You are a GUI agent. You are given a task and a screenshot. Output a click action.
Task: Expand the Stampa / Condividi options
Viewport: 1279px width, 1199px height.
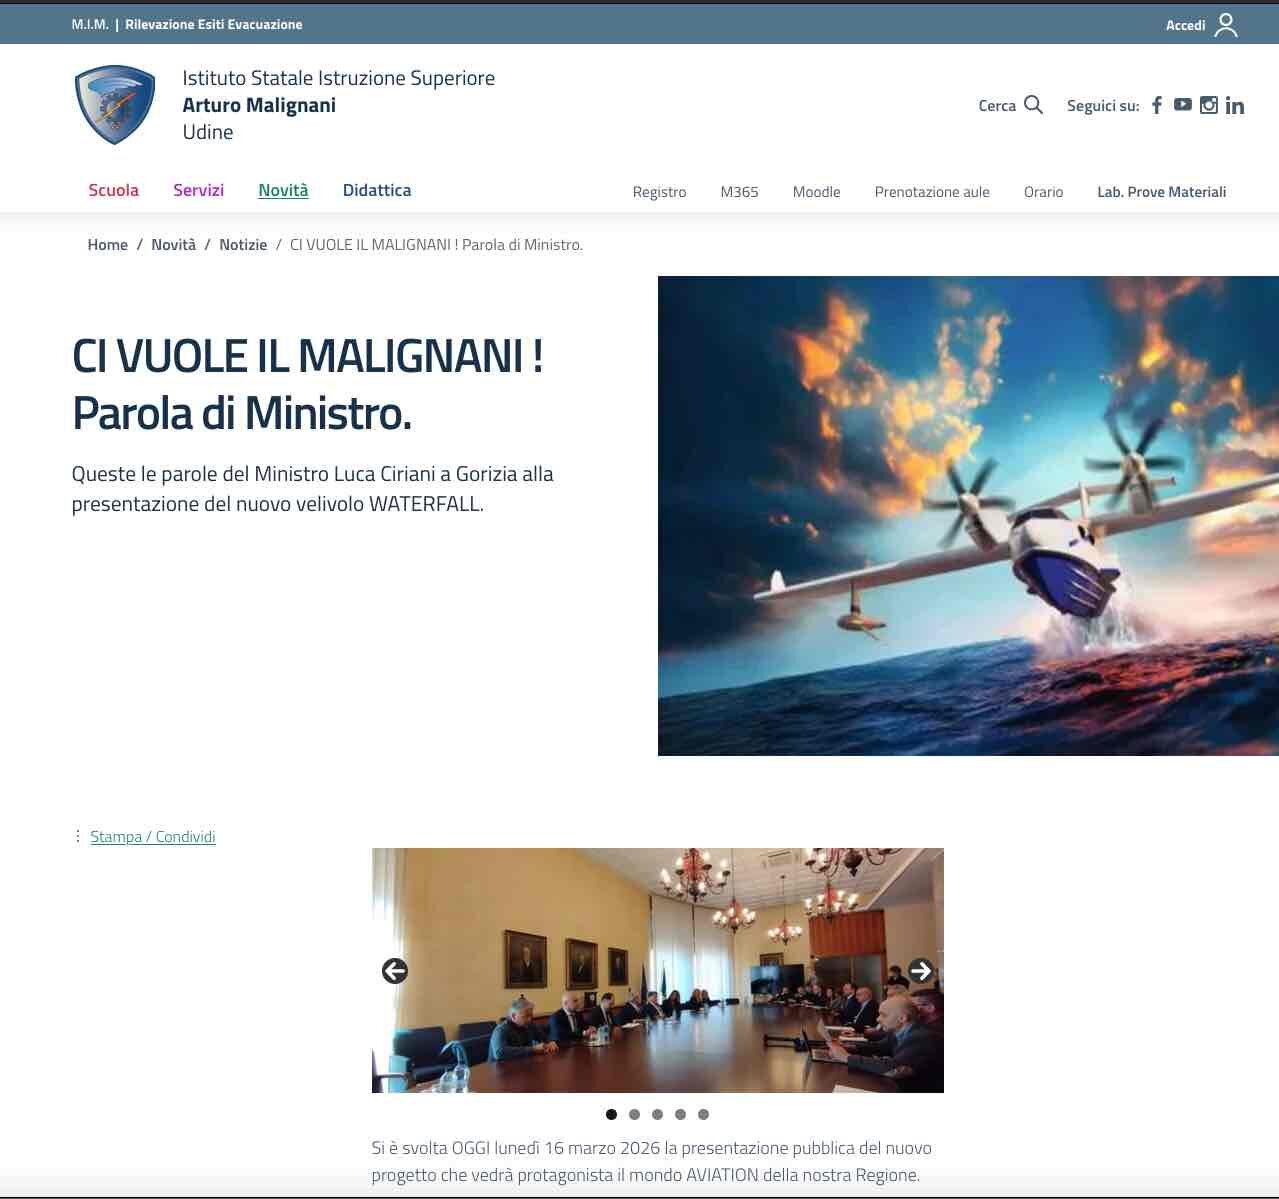point(152,837)
